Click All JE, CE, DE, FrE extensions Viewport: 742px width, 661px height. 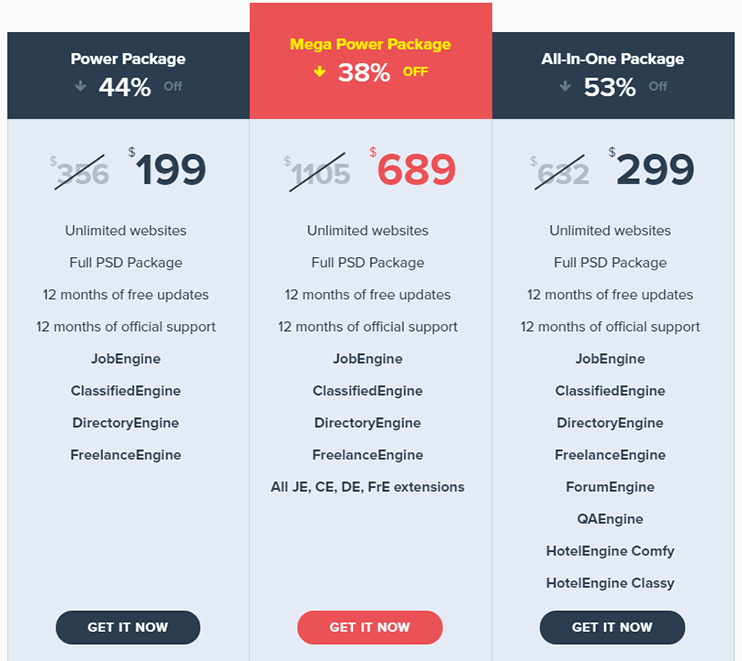368,487
